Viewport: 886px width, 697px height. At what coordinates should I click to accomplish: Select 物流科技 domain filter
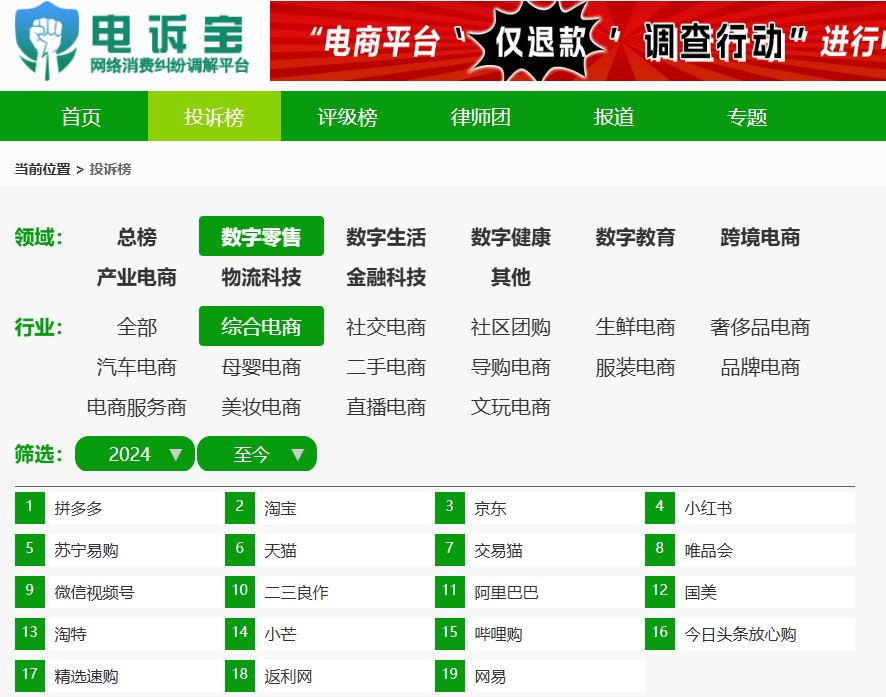tap(261, 277)
